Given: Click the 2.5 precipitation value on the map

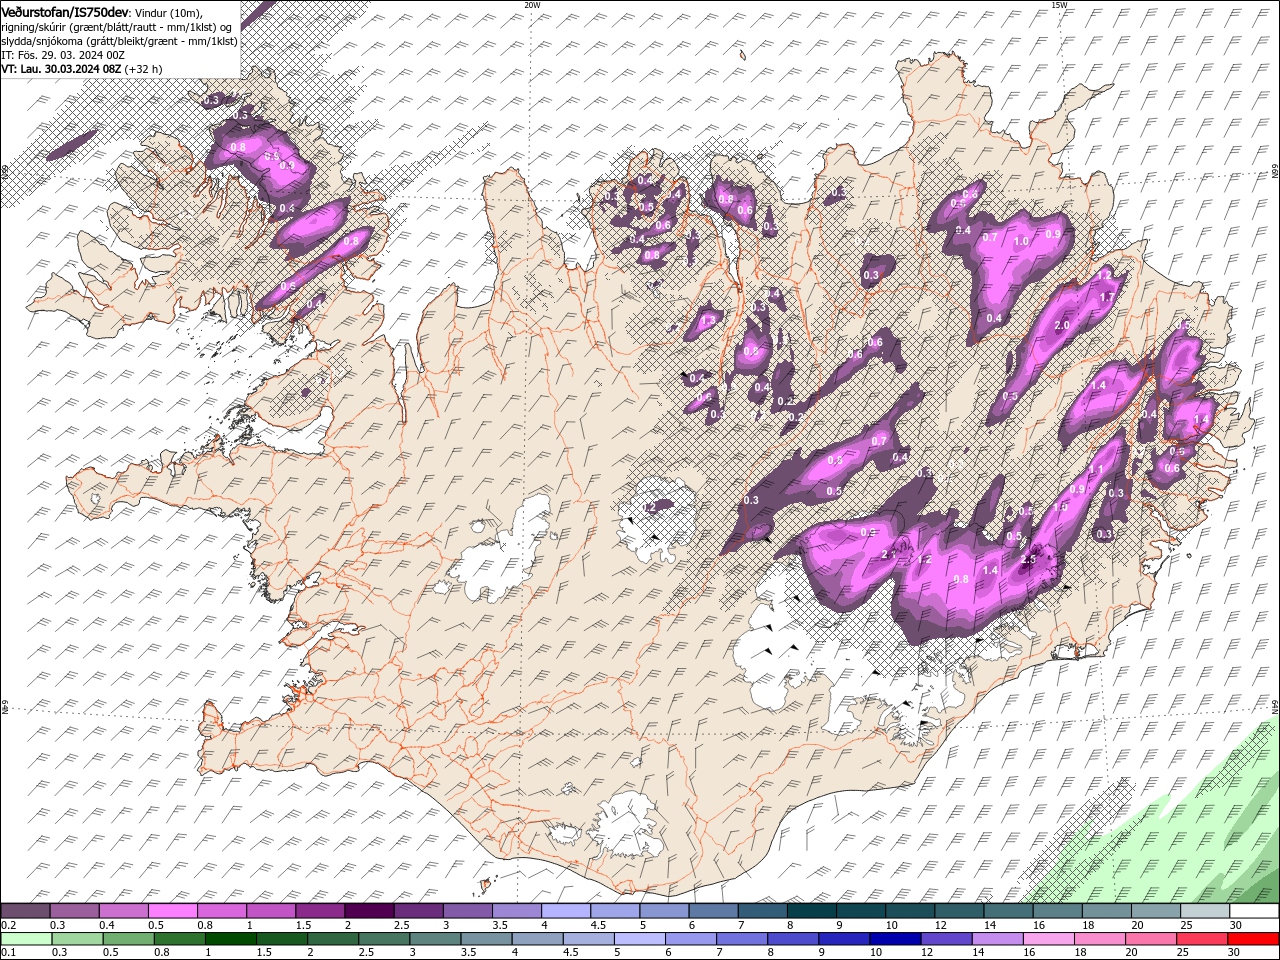Looking at the screenshot, I should click(x=1029, y=560).
